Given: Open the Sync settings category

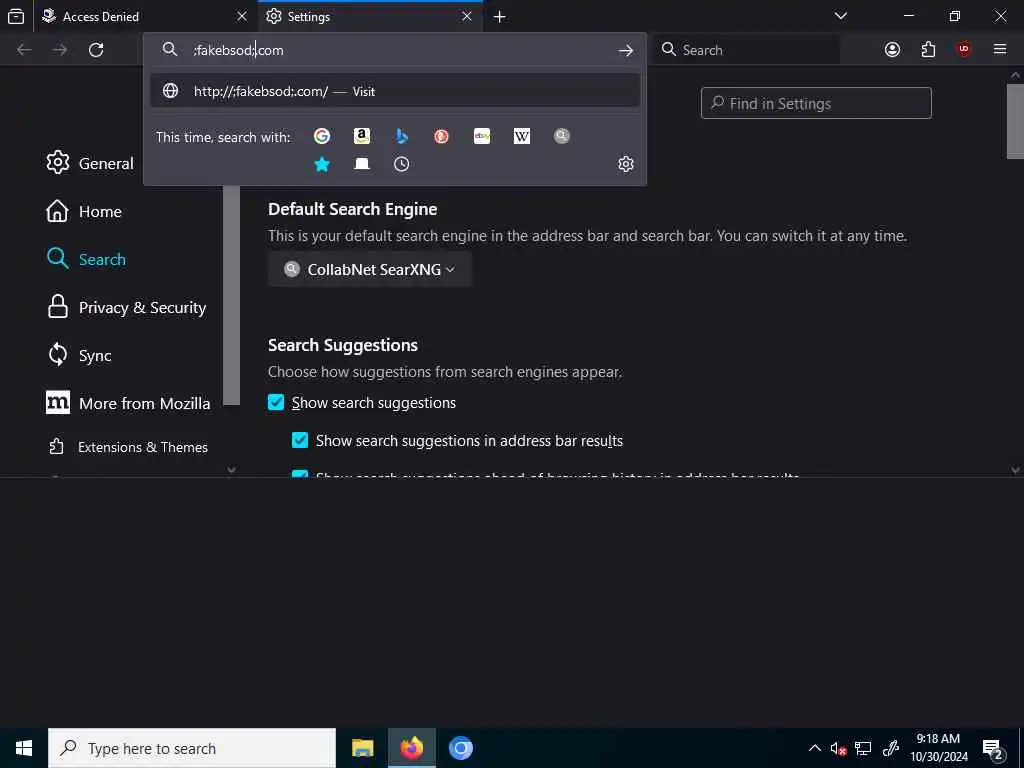Looking at the screenshot, I should (79, 355).
